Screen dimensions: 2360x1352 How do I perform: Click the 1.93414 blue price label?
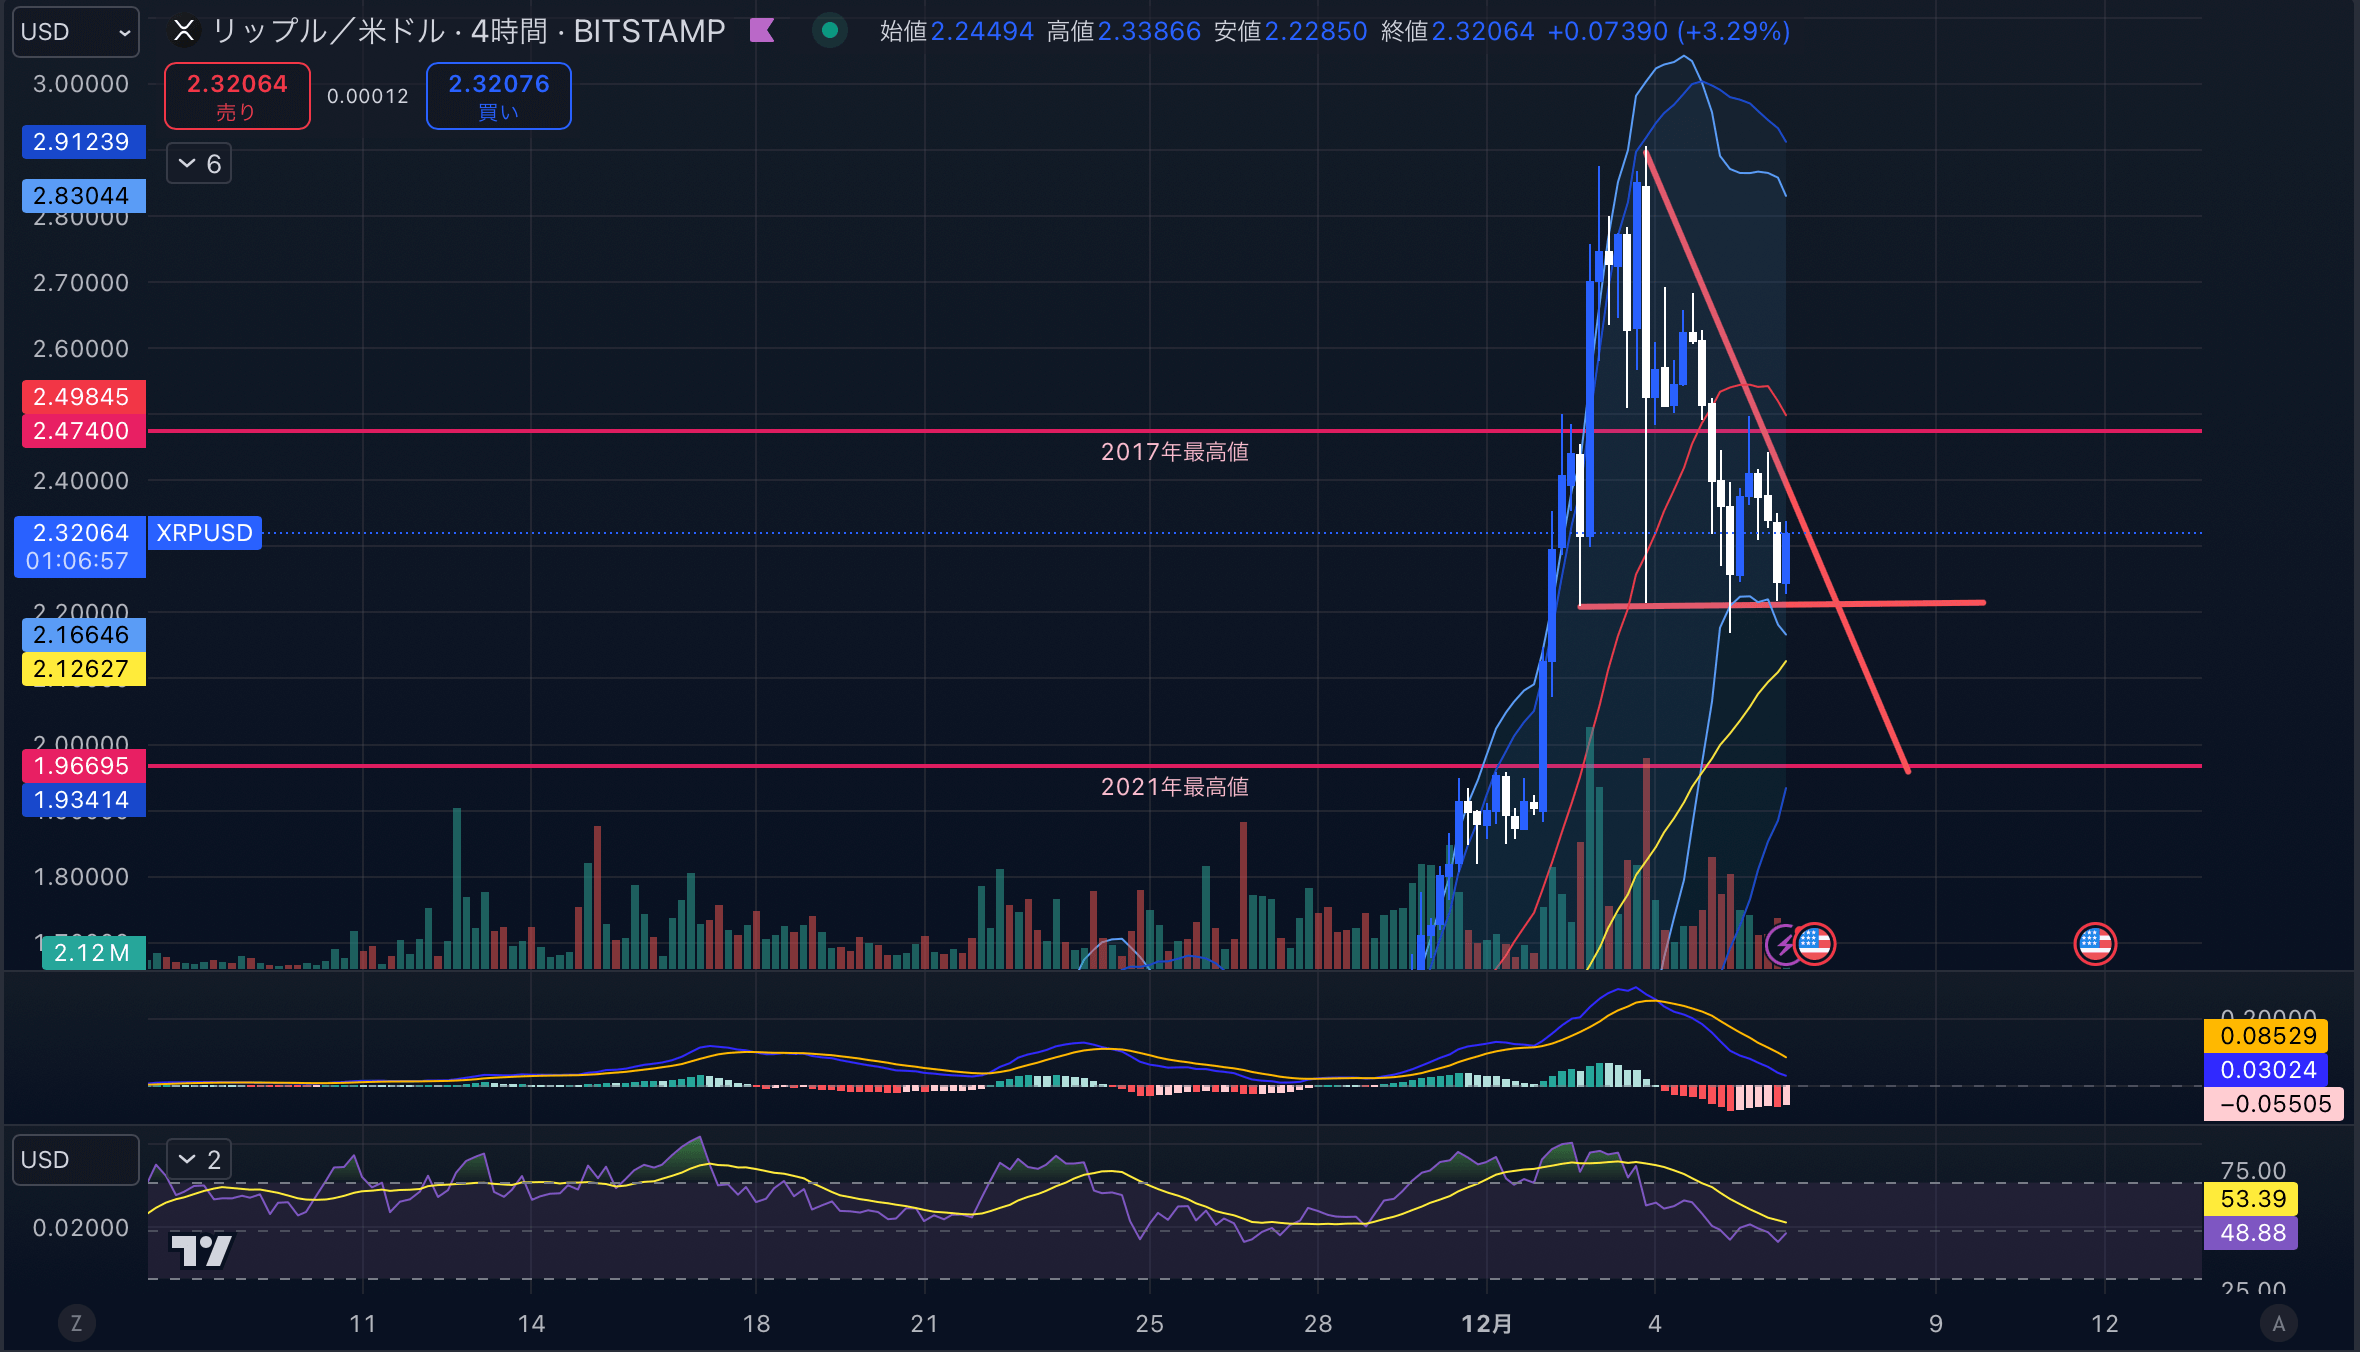[84, 800]
